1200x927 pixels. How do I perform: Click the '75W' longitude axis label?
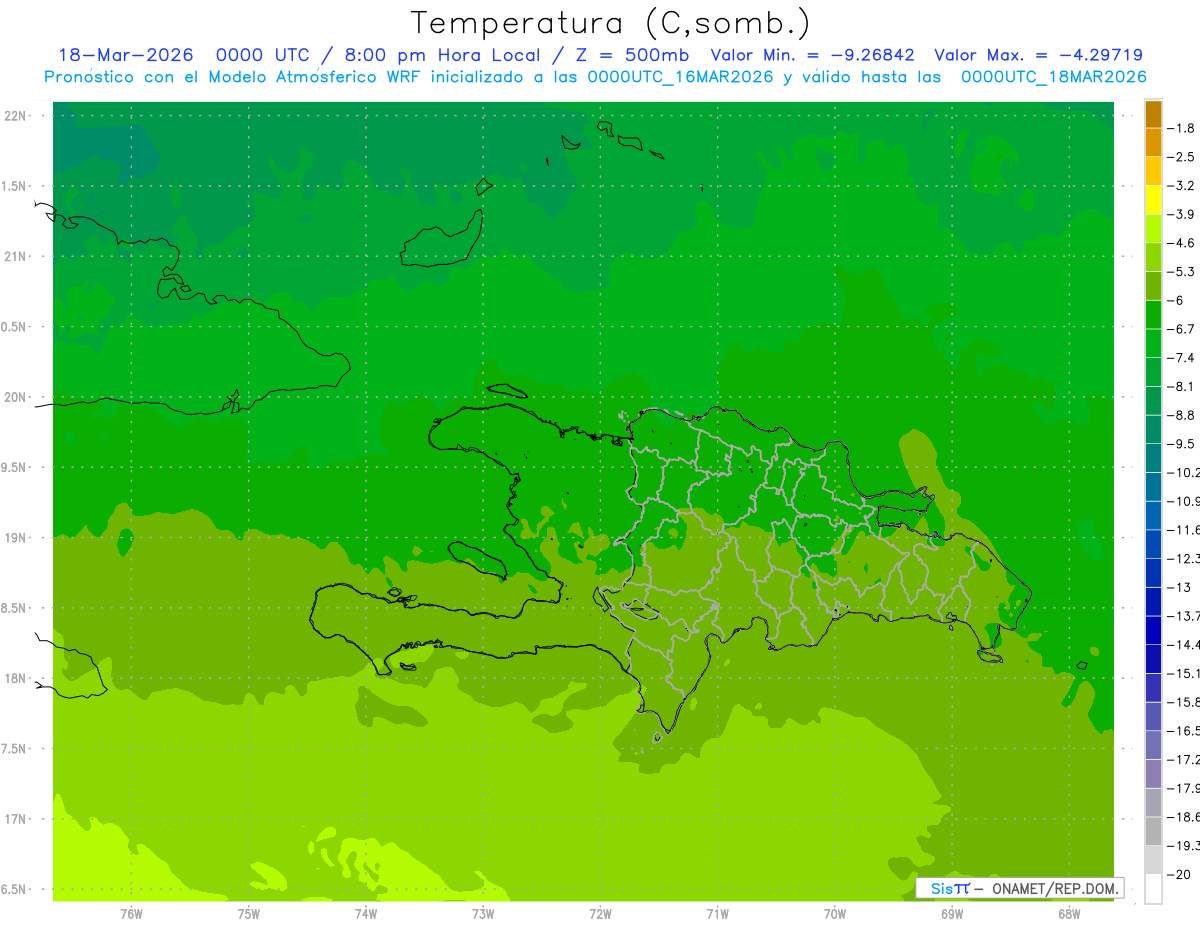tap(249, 914)
